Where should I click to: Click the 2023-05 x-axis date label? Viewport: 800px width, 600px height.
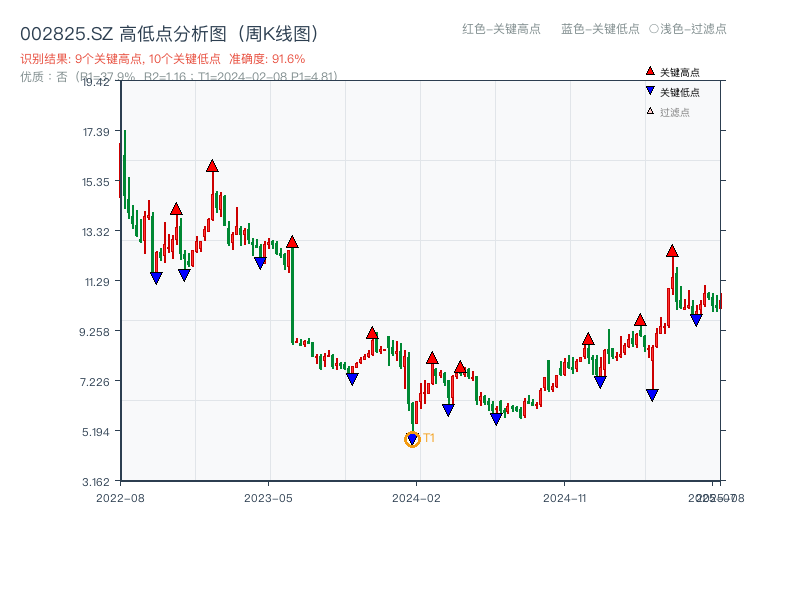(269, 497)
